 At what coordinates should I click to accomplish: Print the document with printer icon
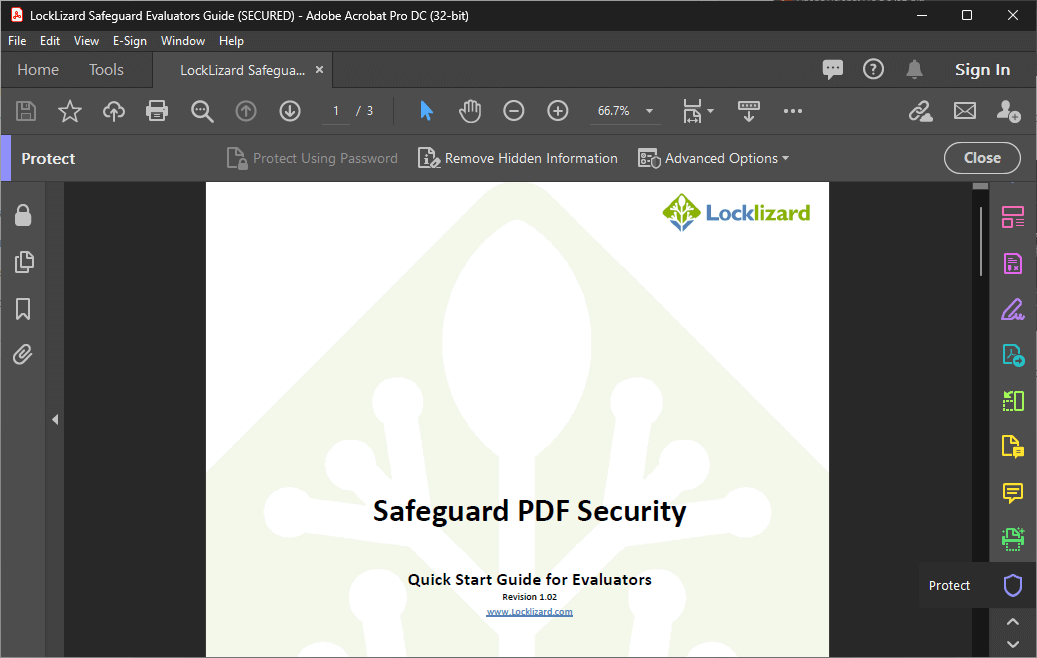157,111
